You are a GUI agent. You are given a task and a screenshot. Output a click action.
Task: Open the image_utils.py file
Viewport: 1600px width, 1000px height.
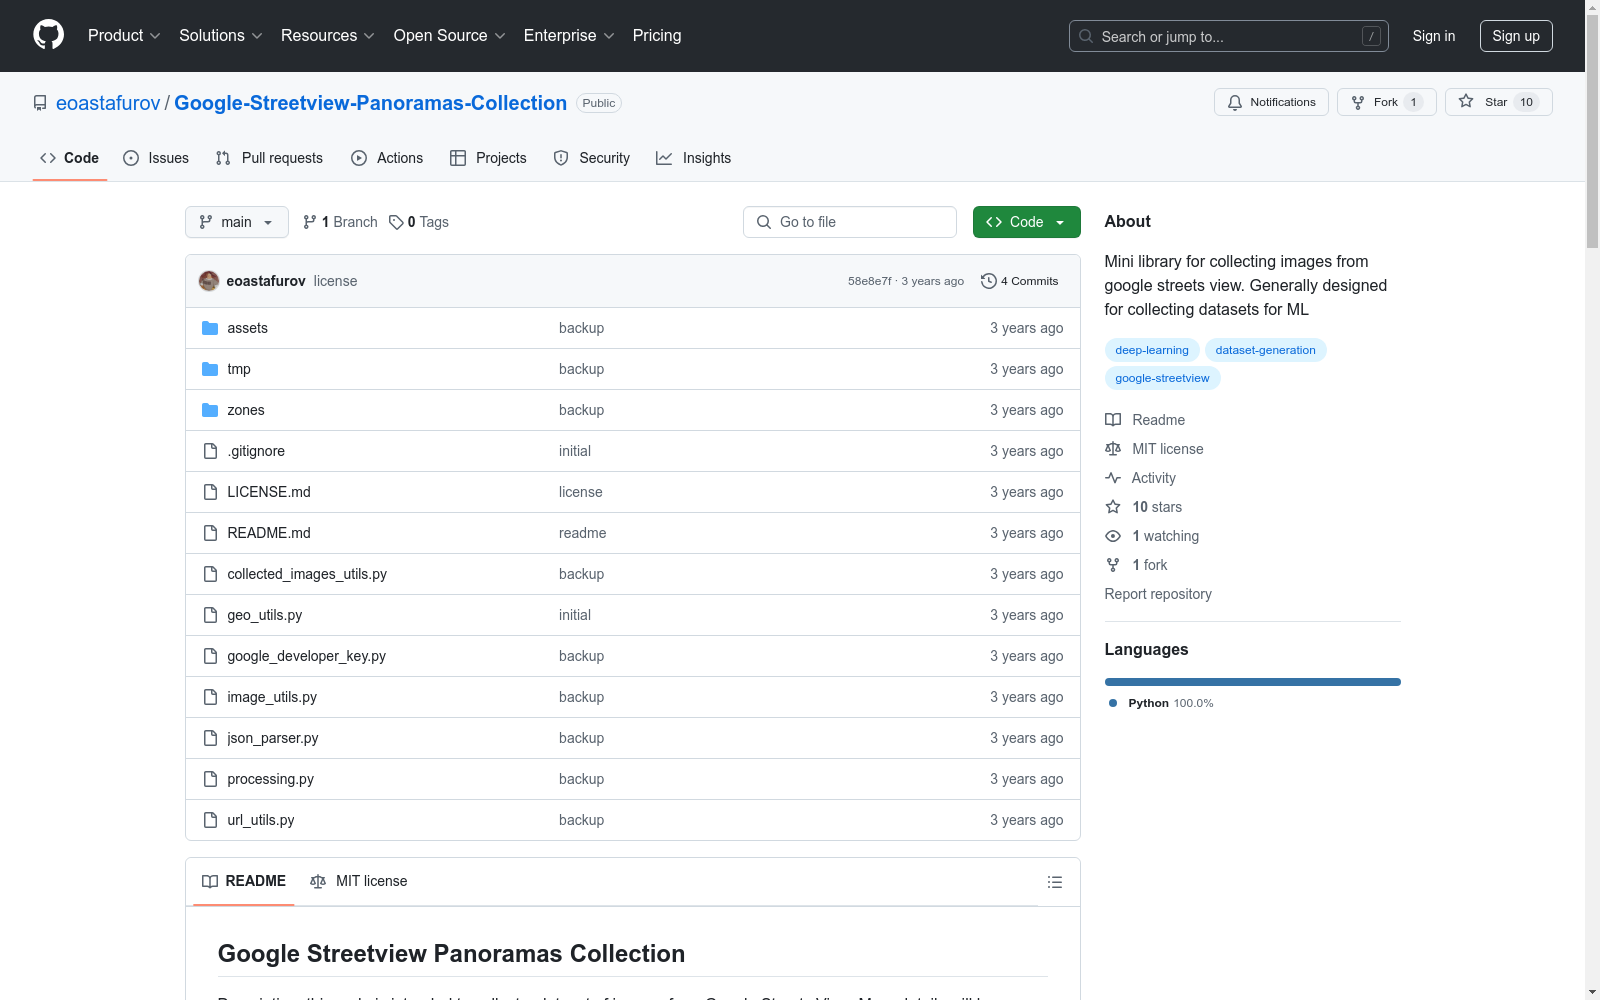272,697
